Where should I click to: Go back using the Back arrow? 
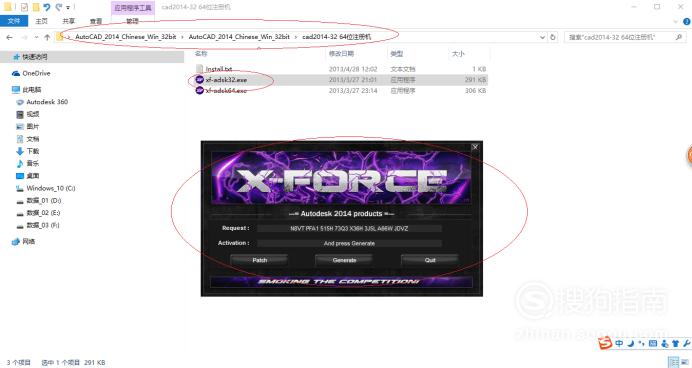click(x=9, y=38)
